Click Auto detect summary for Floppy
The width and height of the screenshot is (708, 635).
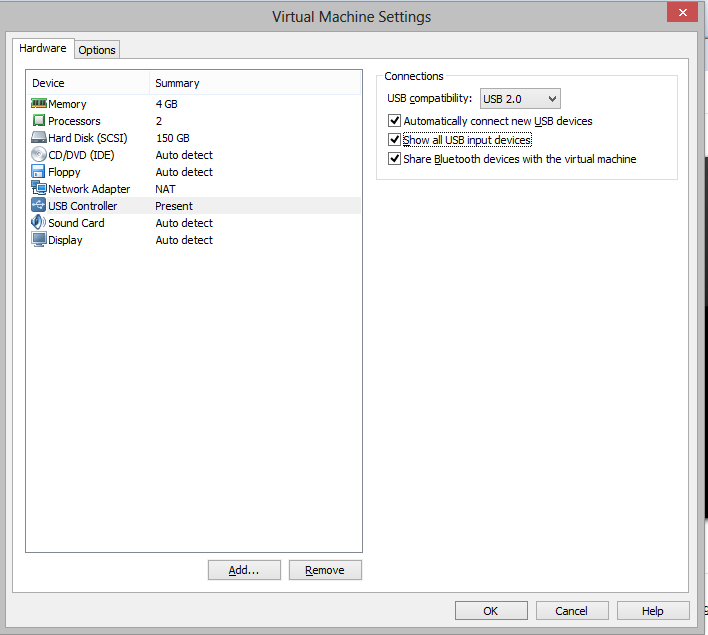pos(184,172)
